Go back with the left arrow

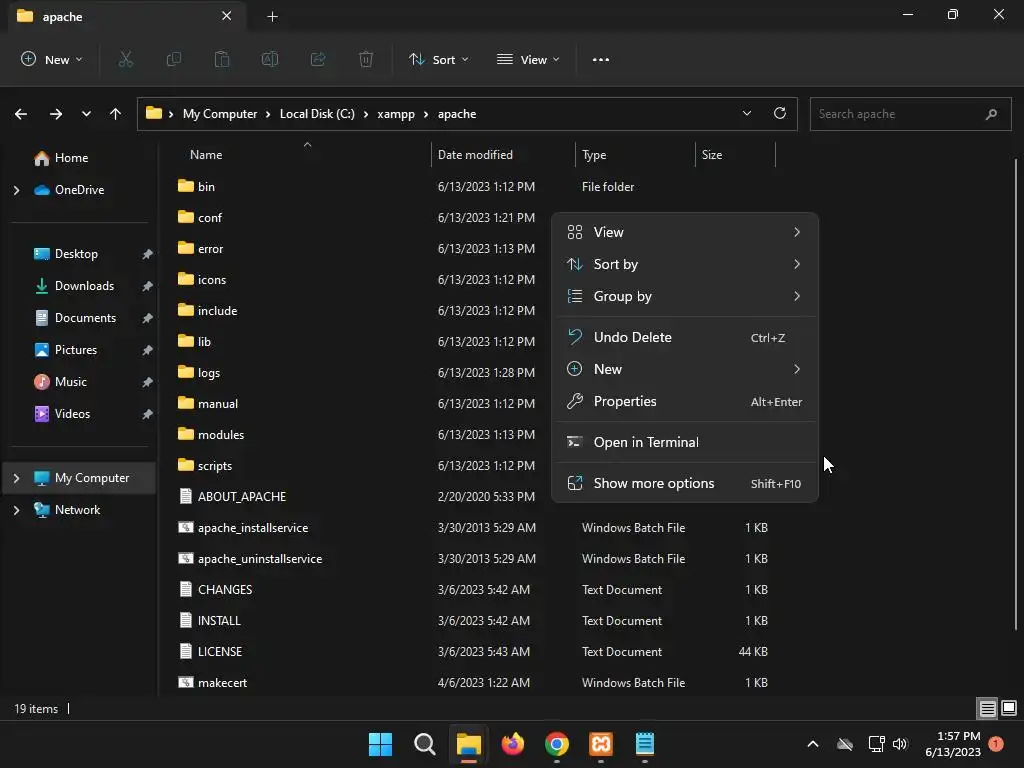point(21,114)
